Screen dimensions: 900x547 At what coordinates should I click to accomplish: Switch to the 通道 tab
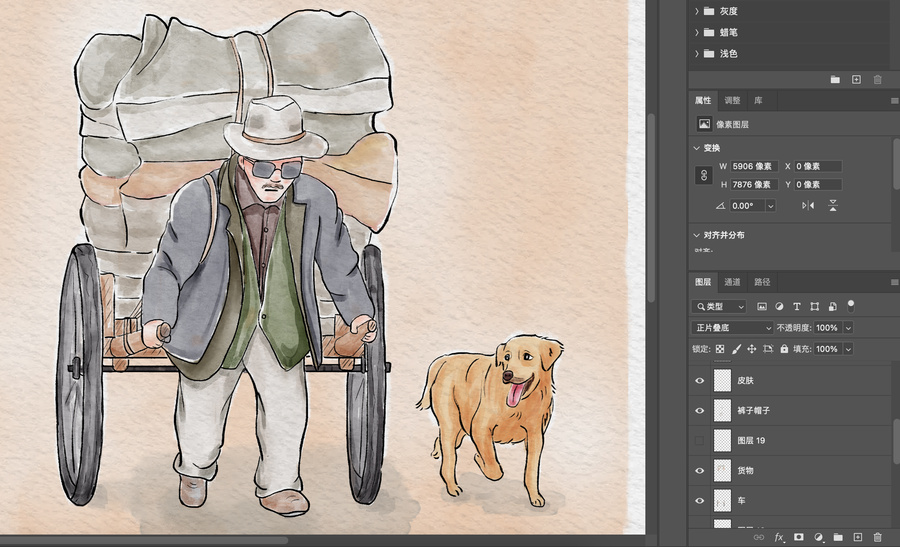click(732, 282)
